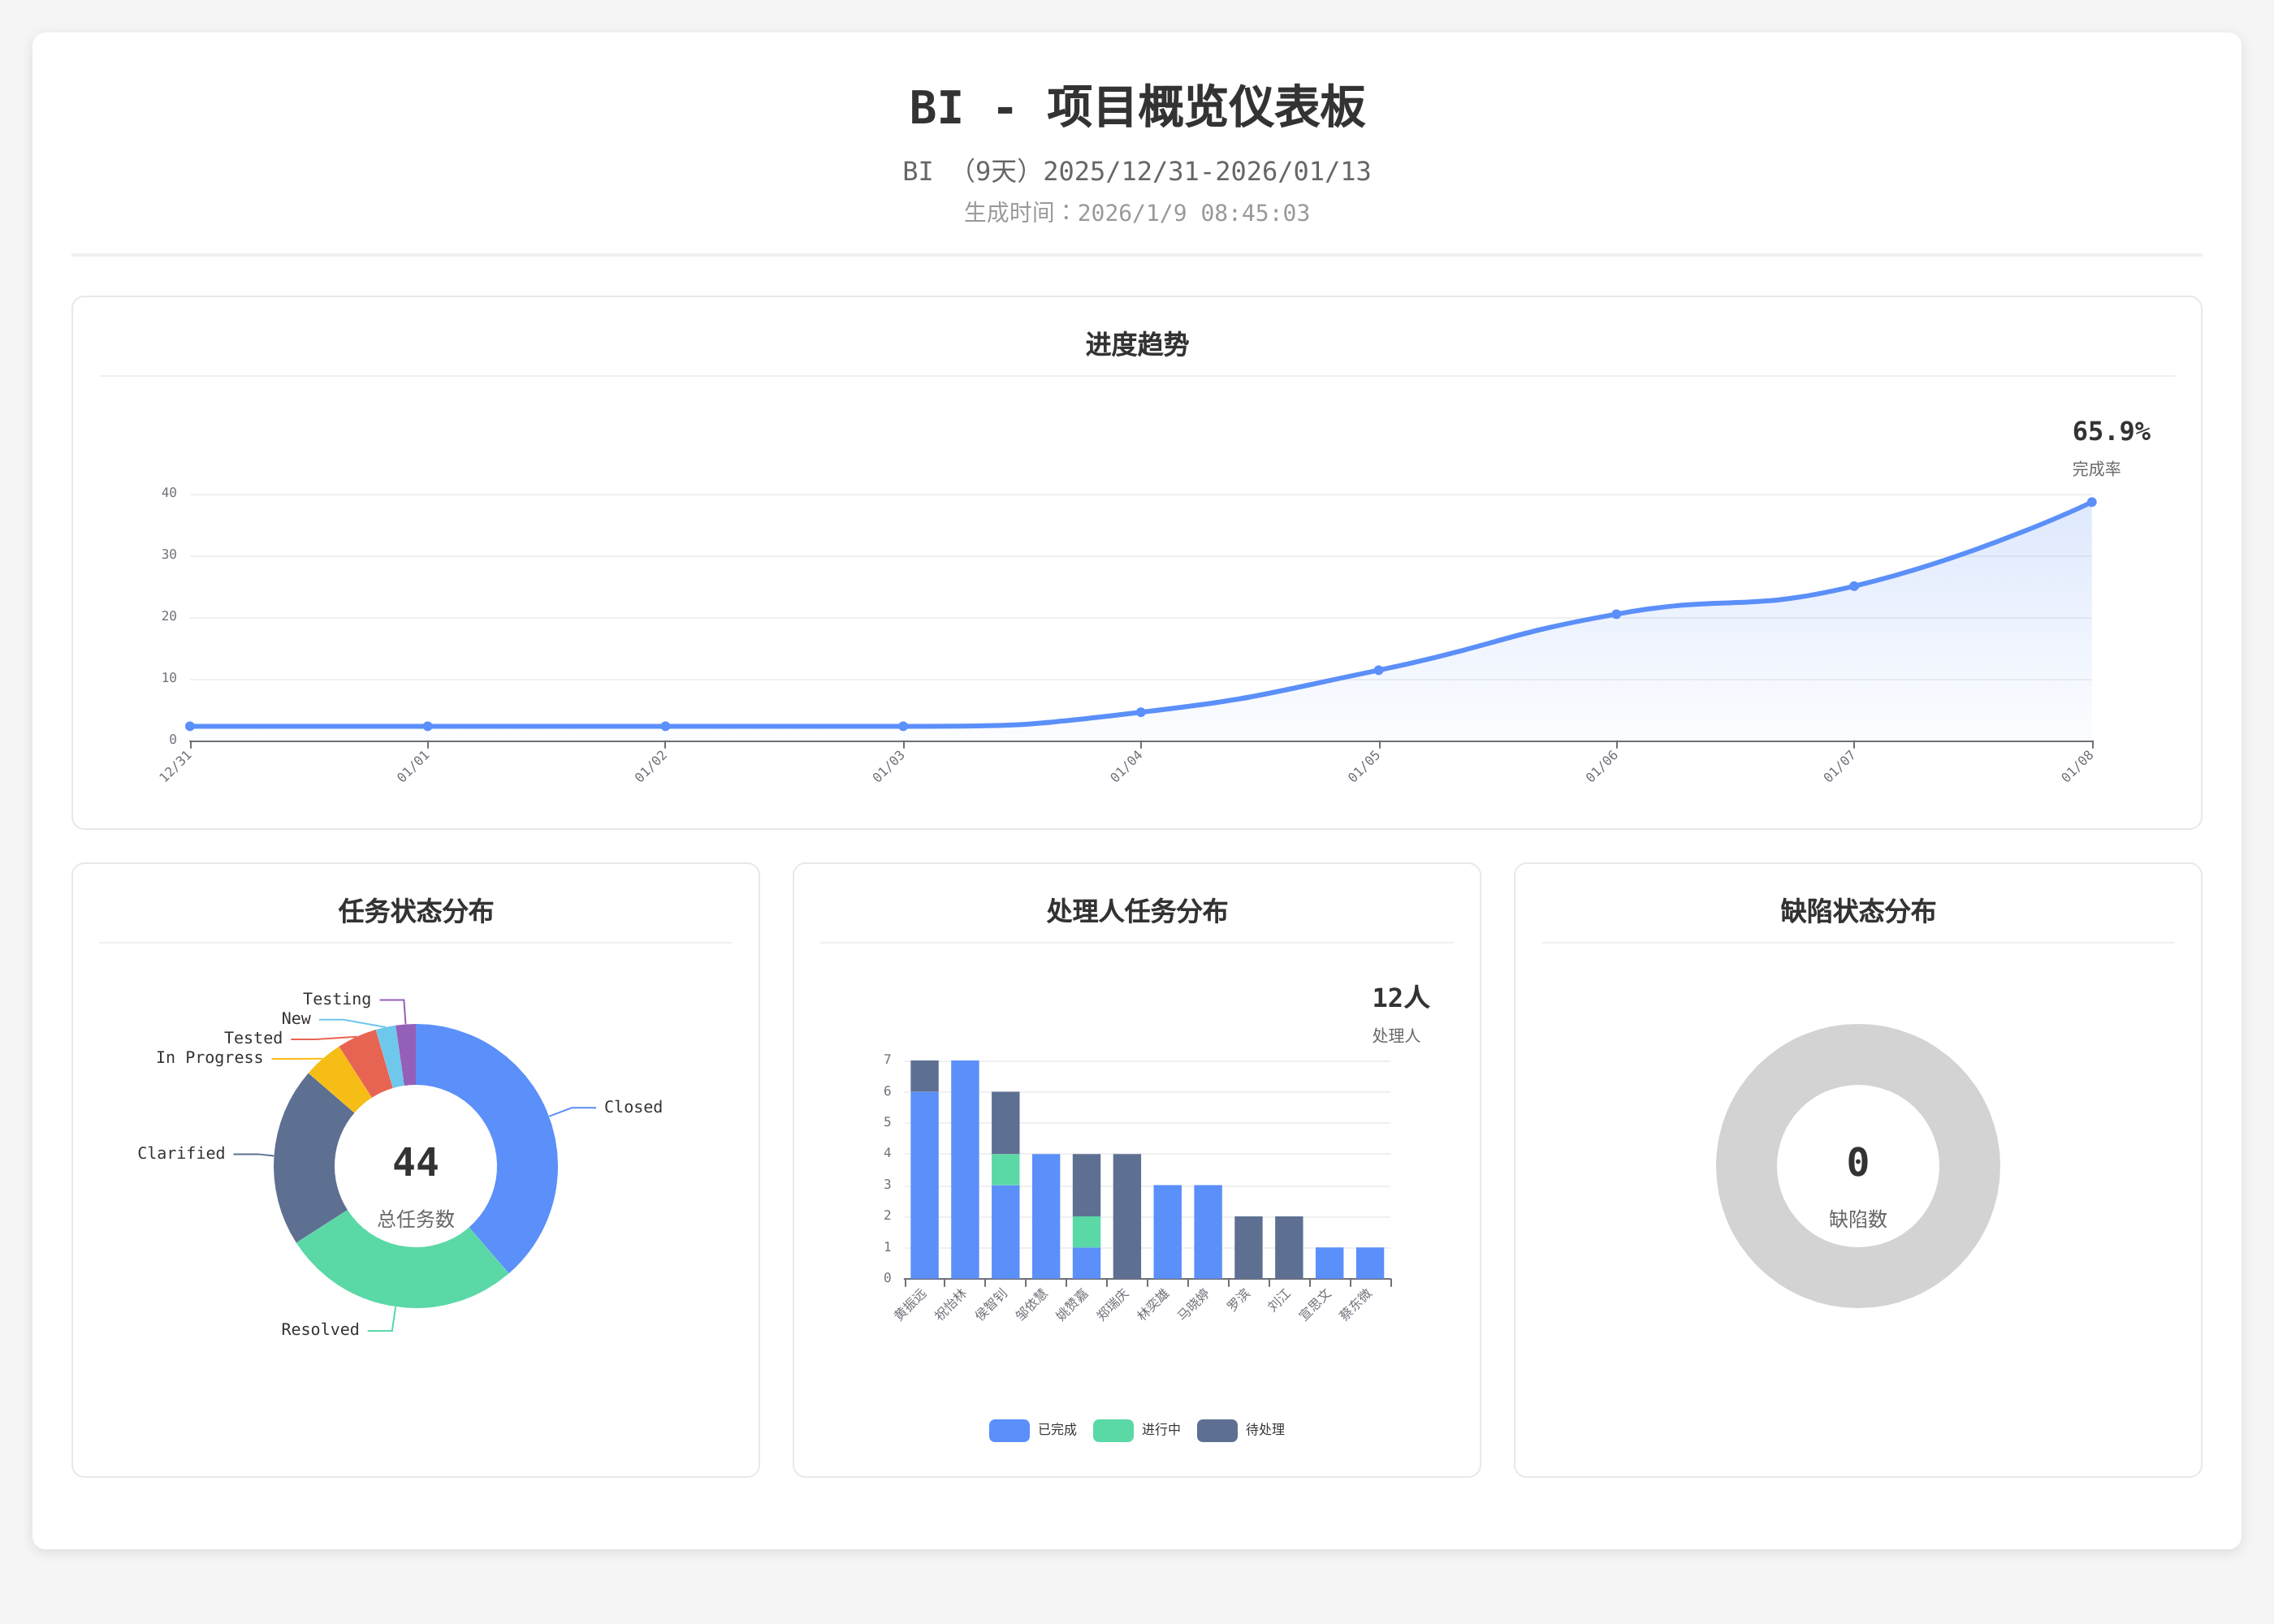Click the dark bar for 郑瑞庆
The height and width of the screenshot is (1624, 2274).
pos(1127,1216)
